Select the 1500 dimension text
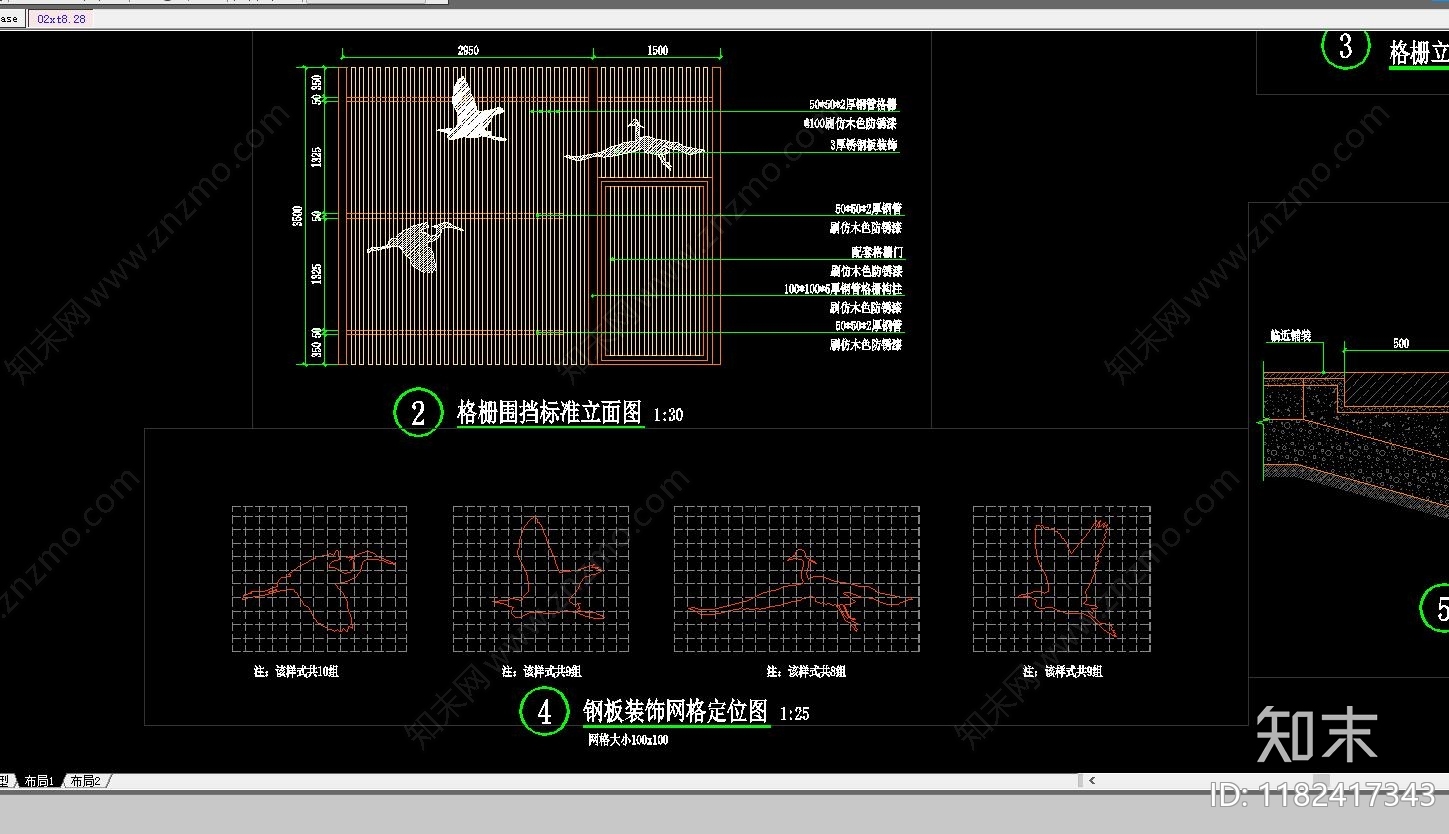This screenshot has width=1449, height=834. click(x=657, y=50)
